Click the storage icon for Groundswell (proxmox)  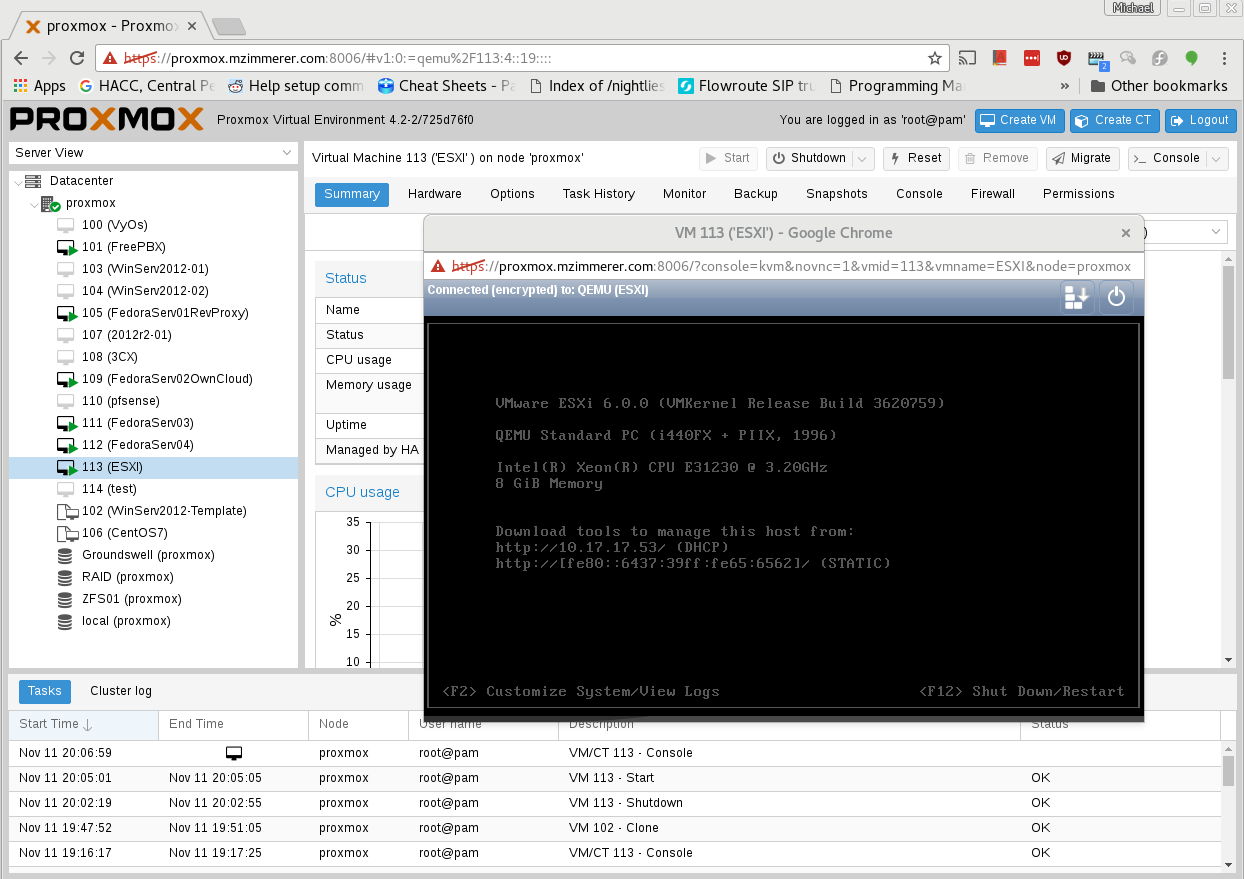(66, 555)
